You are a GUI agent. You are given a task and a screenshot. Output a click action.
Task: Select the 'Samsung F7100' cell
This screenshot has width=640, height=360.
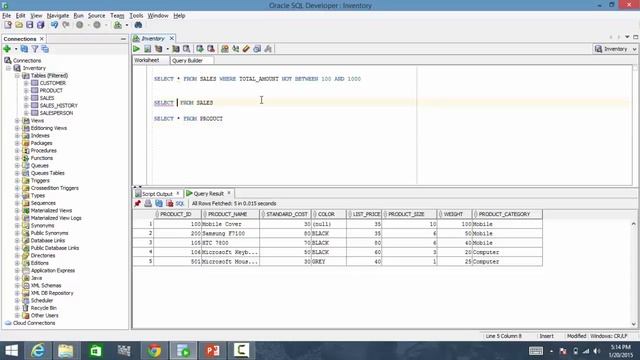tap(230, 233)
